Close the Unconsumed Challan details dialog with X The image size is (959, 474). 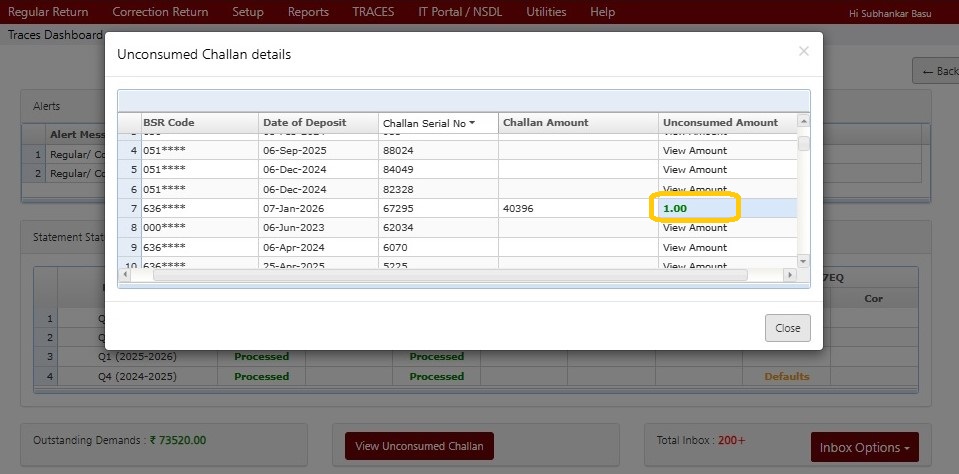point(803,51)
